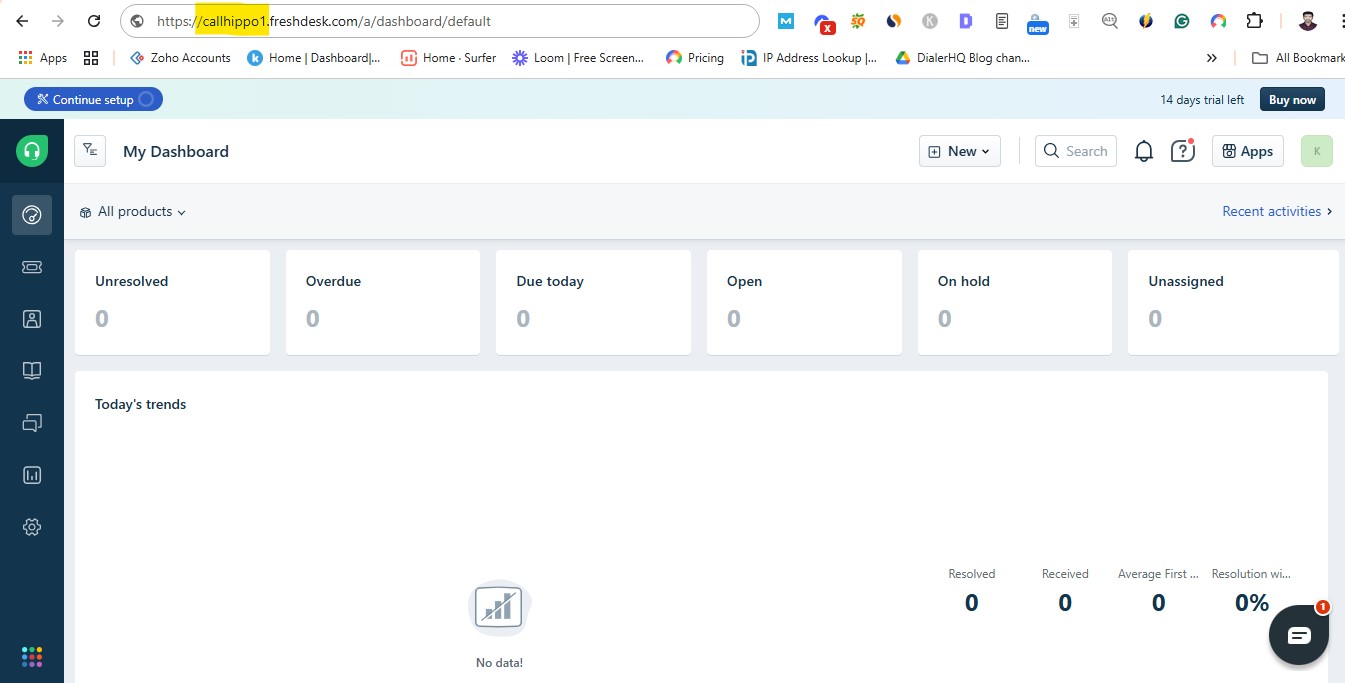The width and height of the screenshot is (1345, 683).
Task: Expand the New dropdown button
Action: click(960, 151)
